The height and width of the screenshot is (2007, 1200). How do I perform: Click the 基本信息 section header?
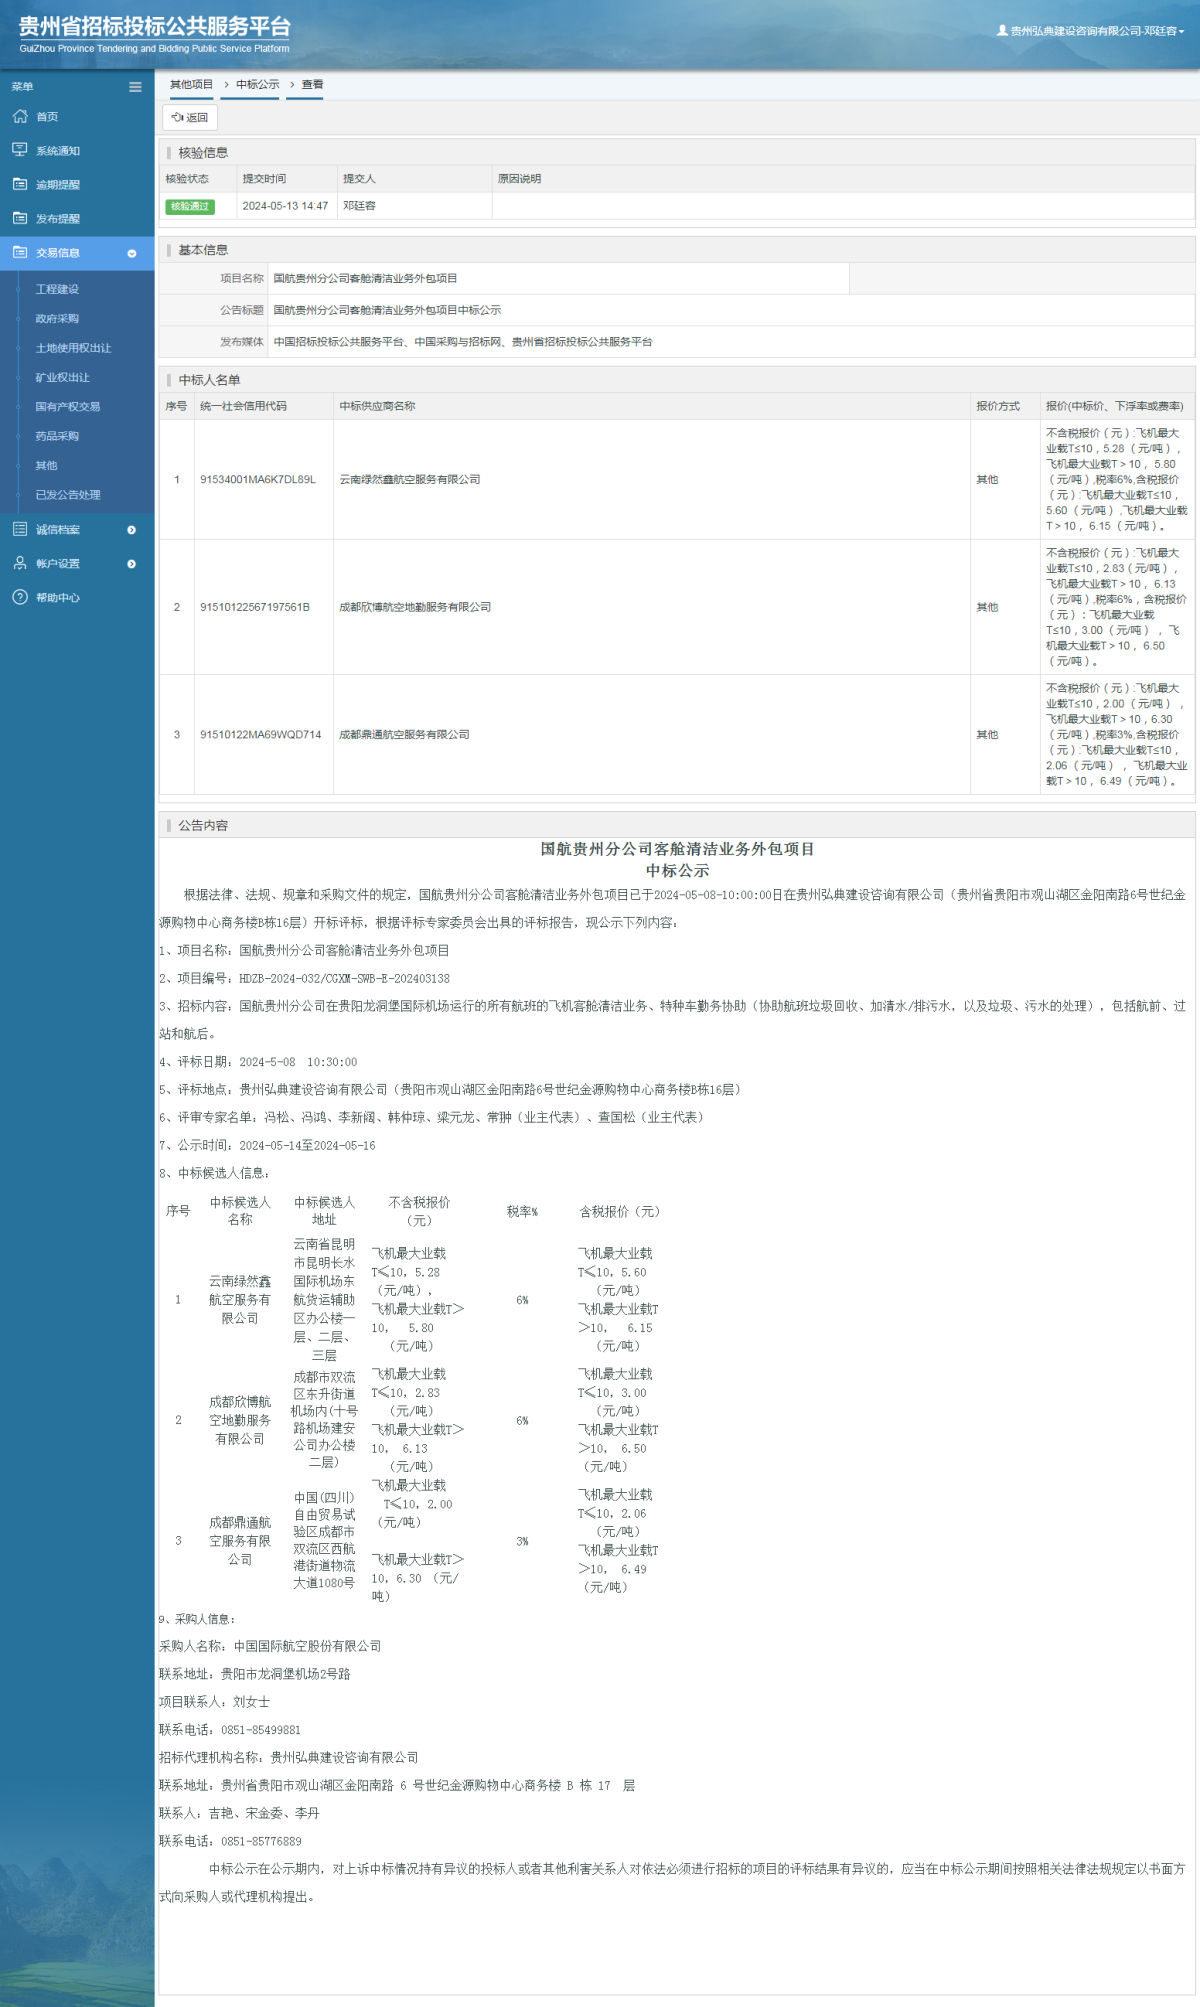pos(203,250)
